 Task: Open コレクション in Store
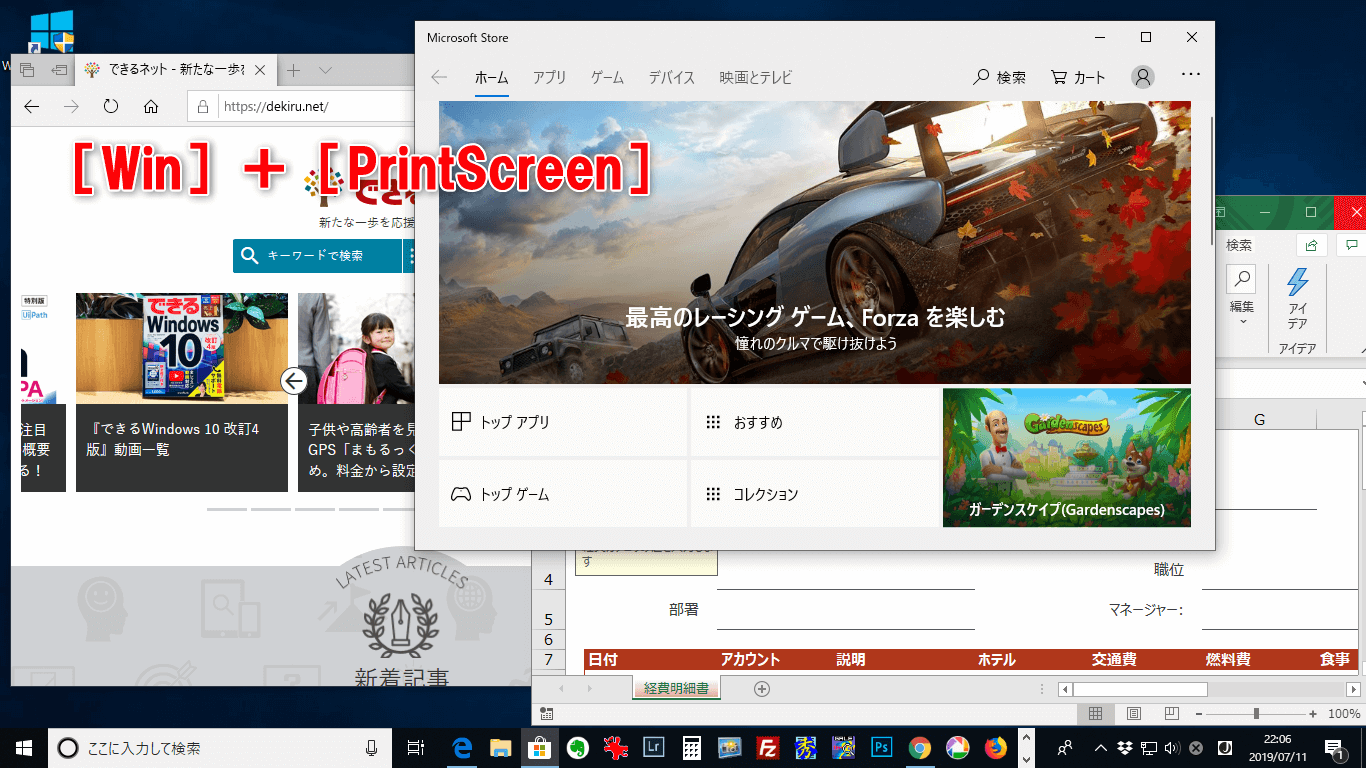815,494
